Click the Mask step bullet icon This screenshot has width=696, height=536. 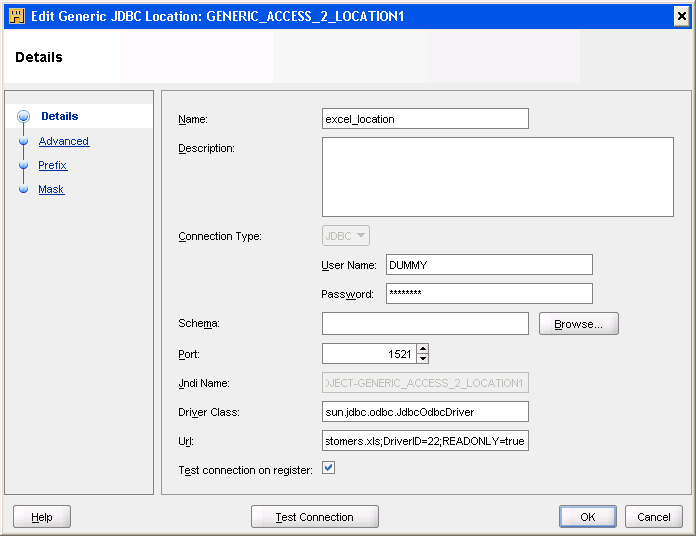(x=23, y=190)
